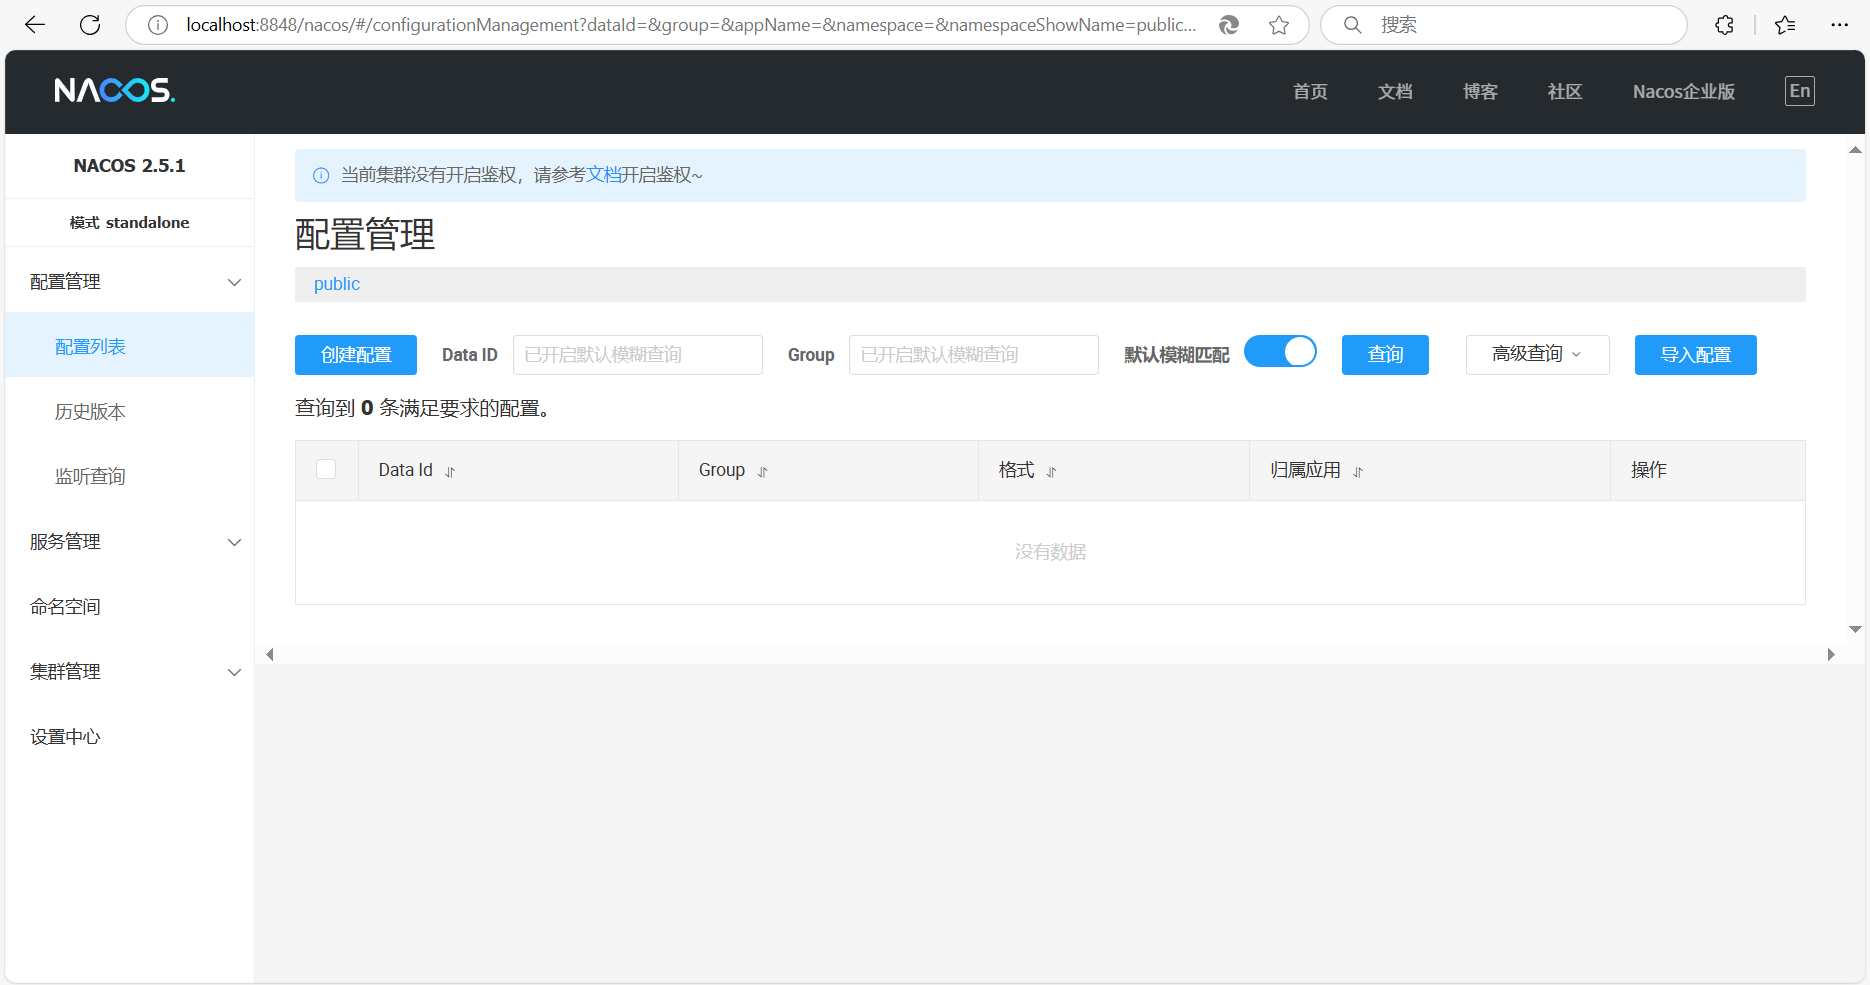Switch language with En button

1799,91
